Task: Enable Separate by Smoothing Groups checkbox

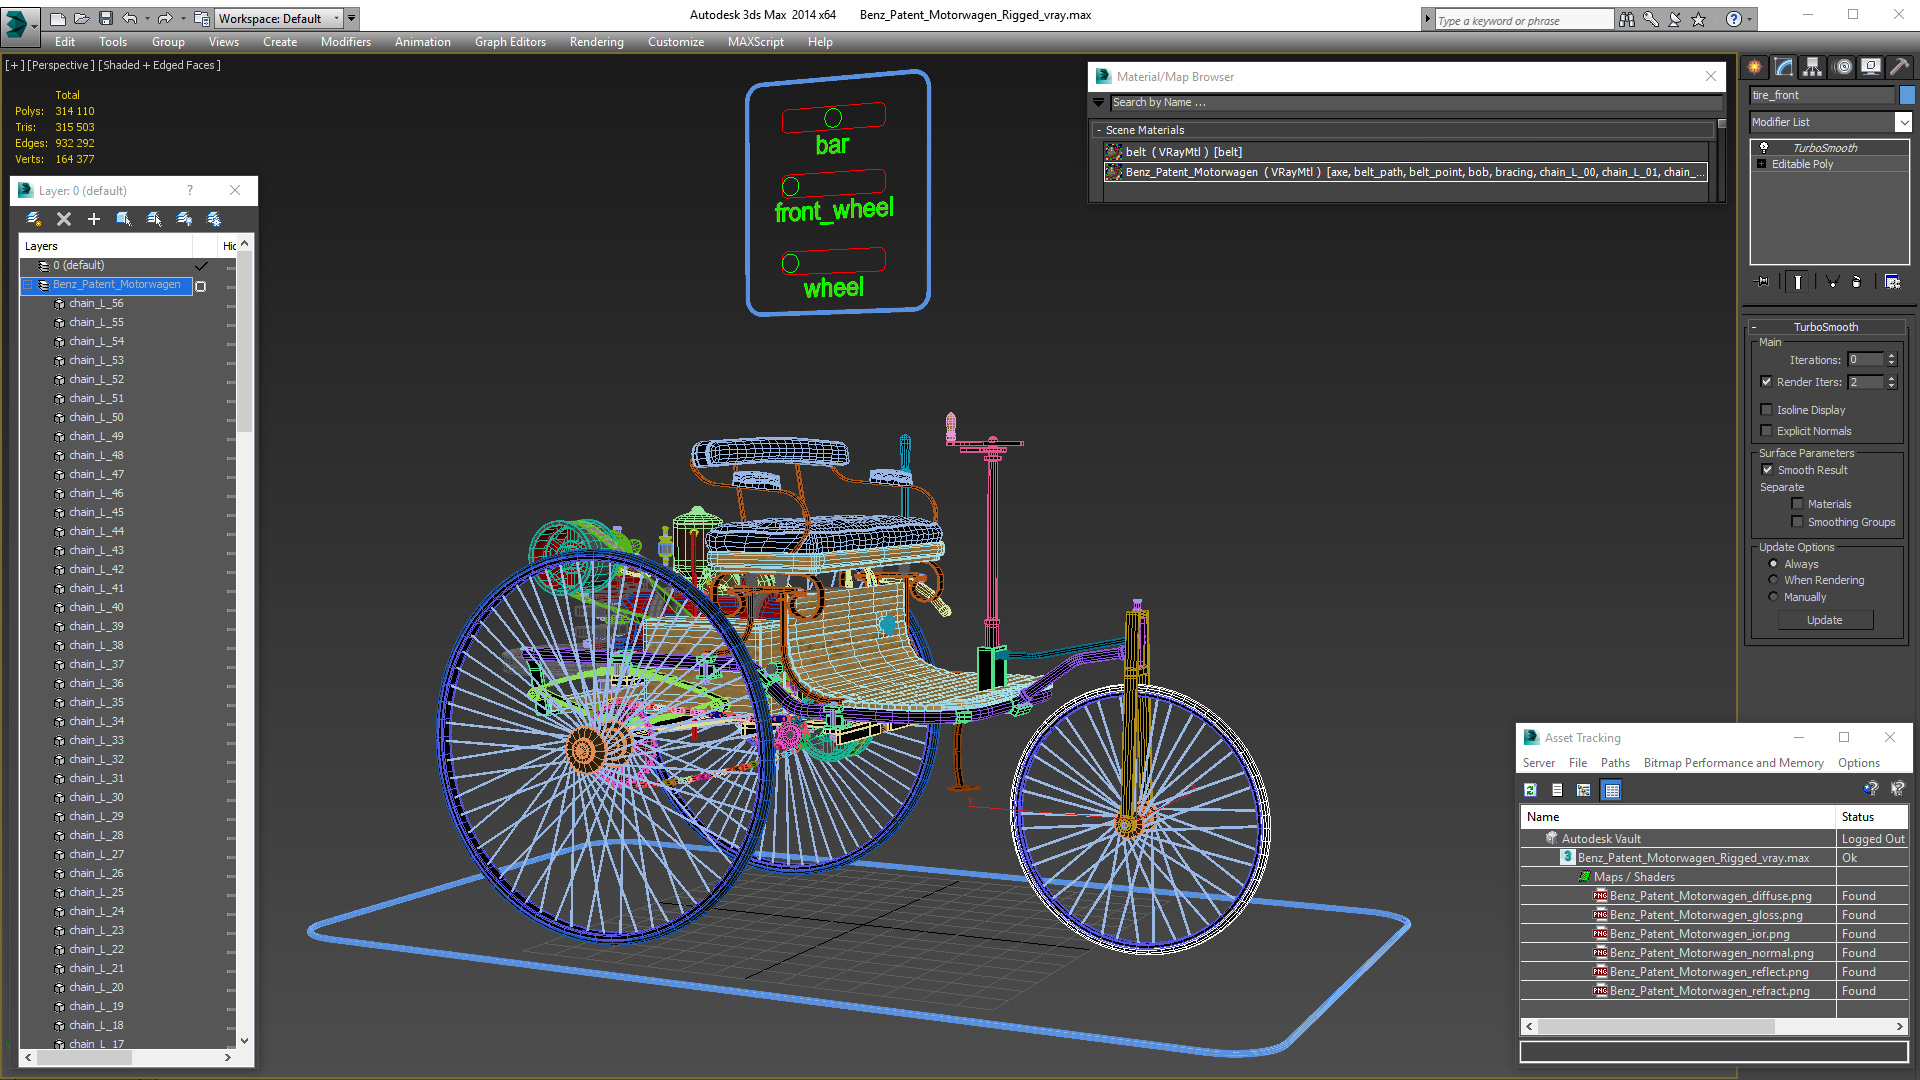Action: tap(1797, 522)
